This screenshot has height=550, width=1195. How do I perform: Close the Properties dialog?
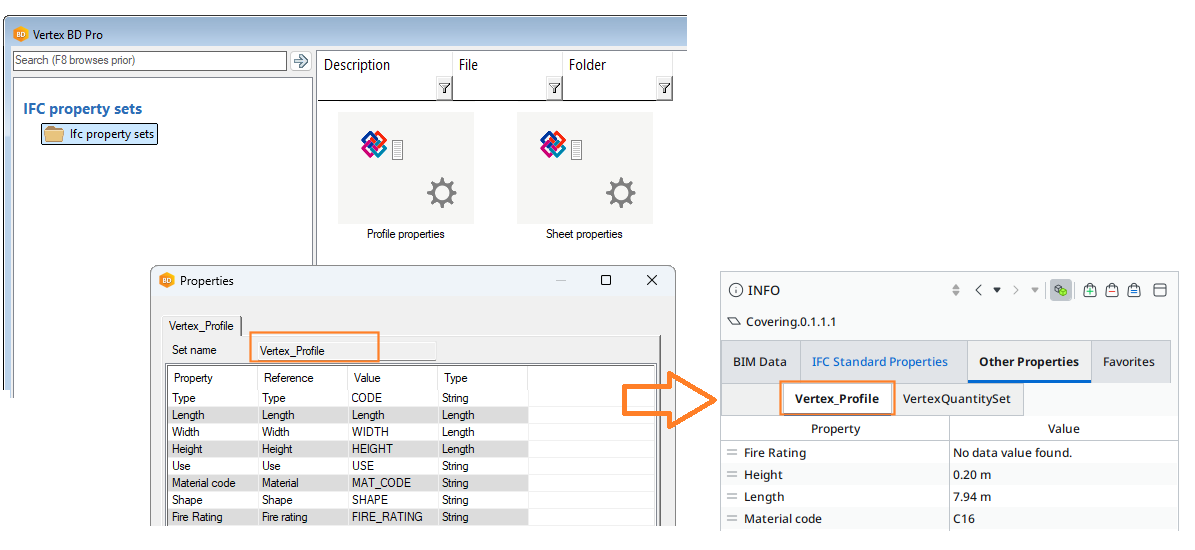tap(652, 280)
